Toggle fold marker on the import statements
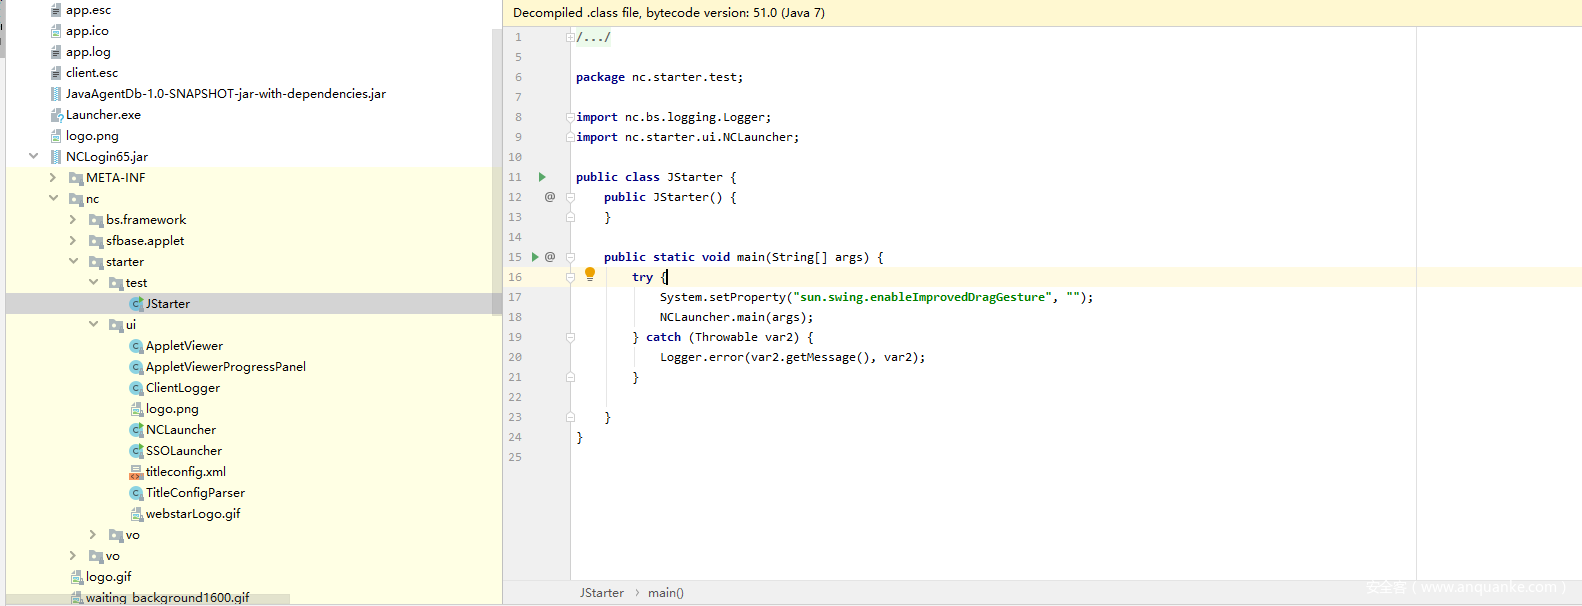Viewport: 1582px width, 606px height. point(570,117)
